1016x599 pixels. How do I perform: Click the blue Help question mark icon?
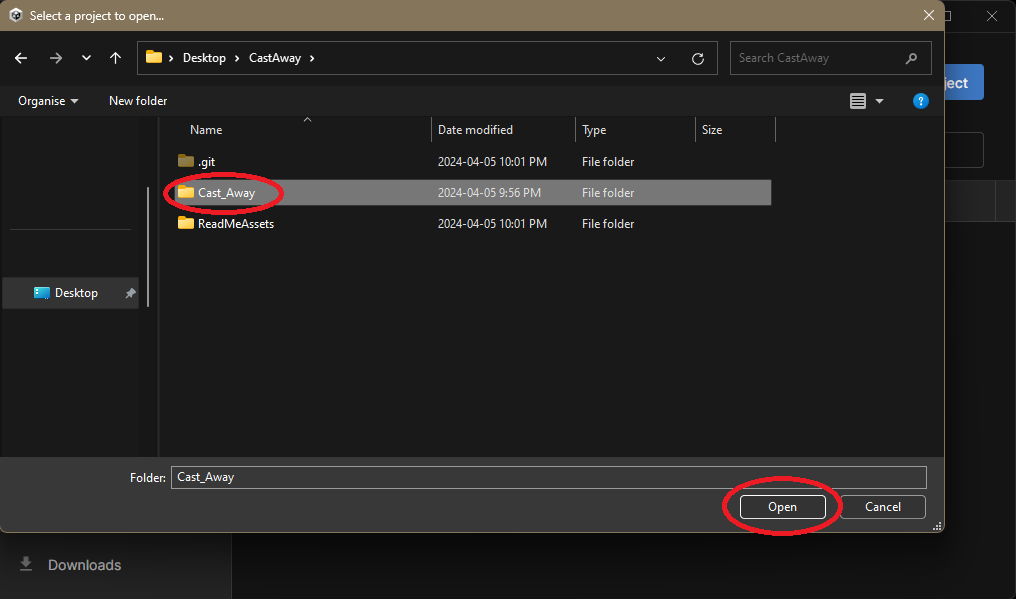point(921,101)
